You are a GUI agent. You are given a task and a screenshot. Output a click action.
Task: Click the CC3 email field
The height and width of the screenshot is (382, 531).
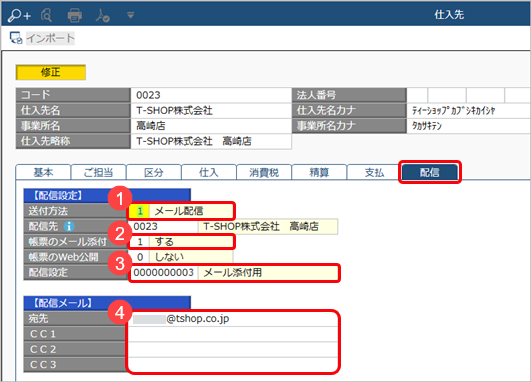coord(234,364)
